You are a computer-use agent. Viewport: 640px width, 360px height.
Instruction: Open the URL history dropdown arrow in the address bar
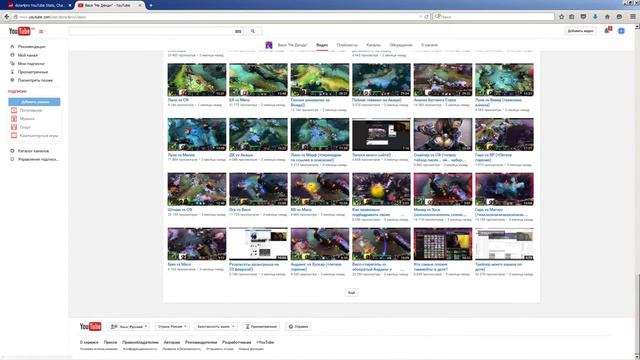420,17
